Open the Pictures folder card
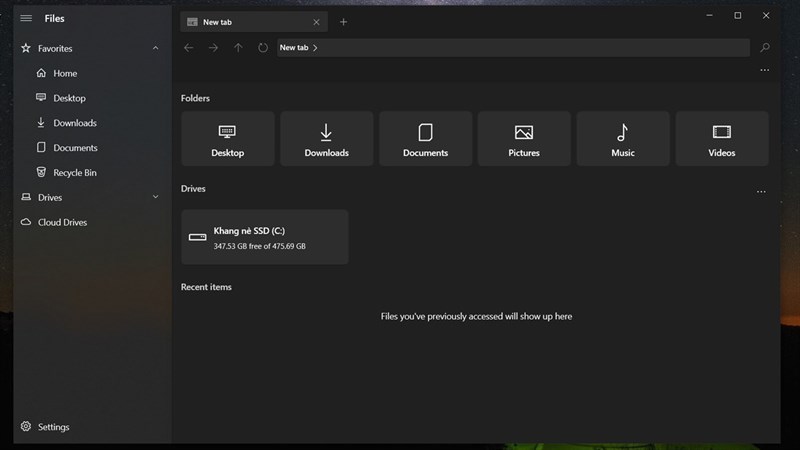 click(524, 138)
